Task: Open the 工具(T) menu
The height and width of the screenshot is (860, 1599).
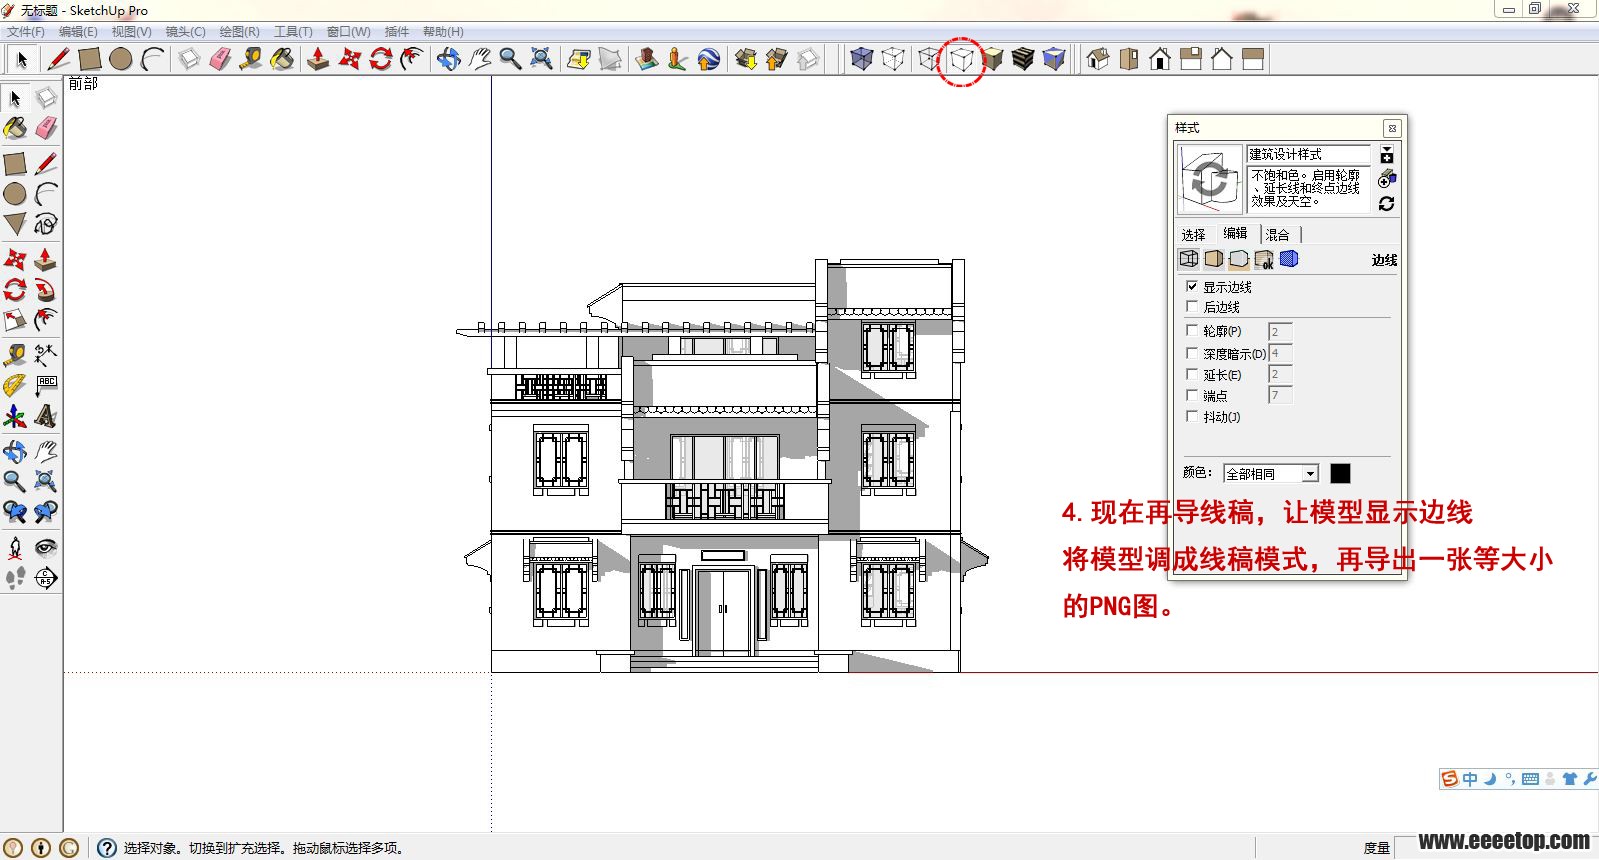Action: (x=293, y=32)
